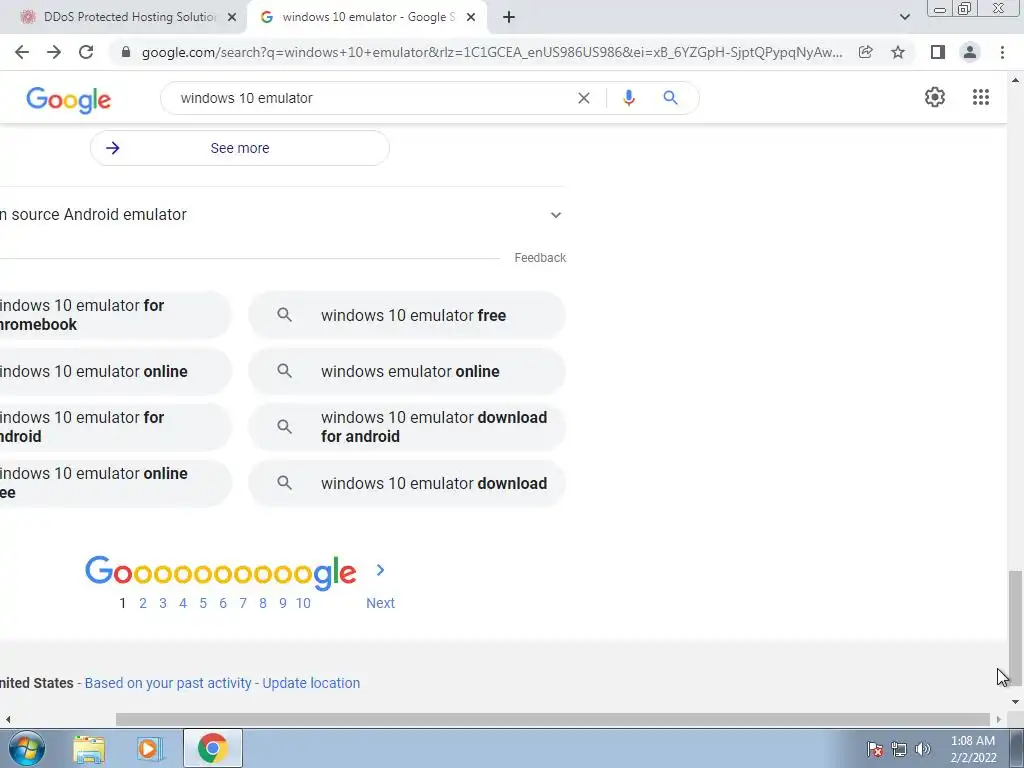Open the Google apps grid

[x=981, y=97]
